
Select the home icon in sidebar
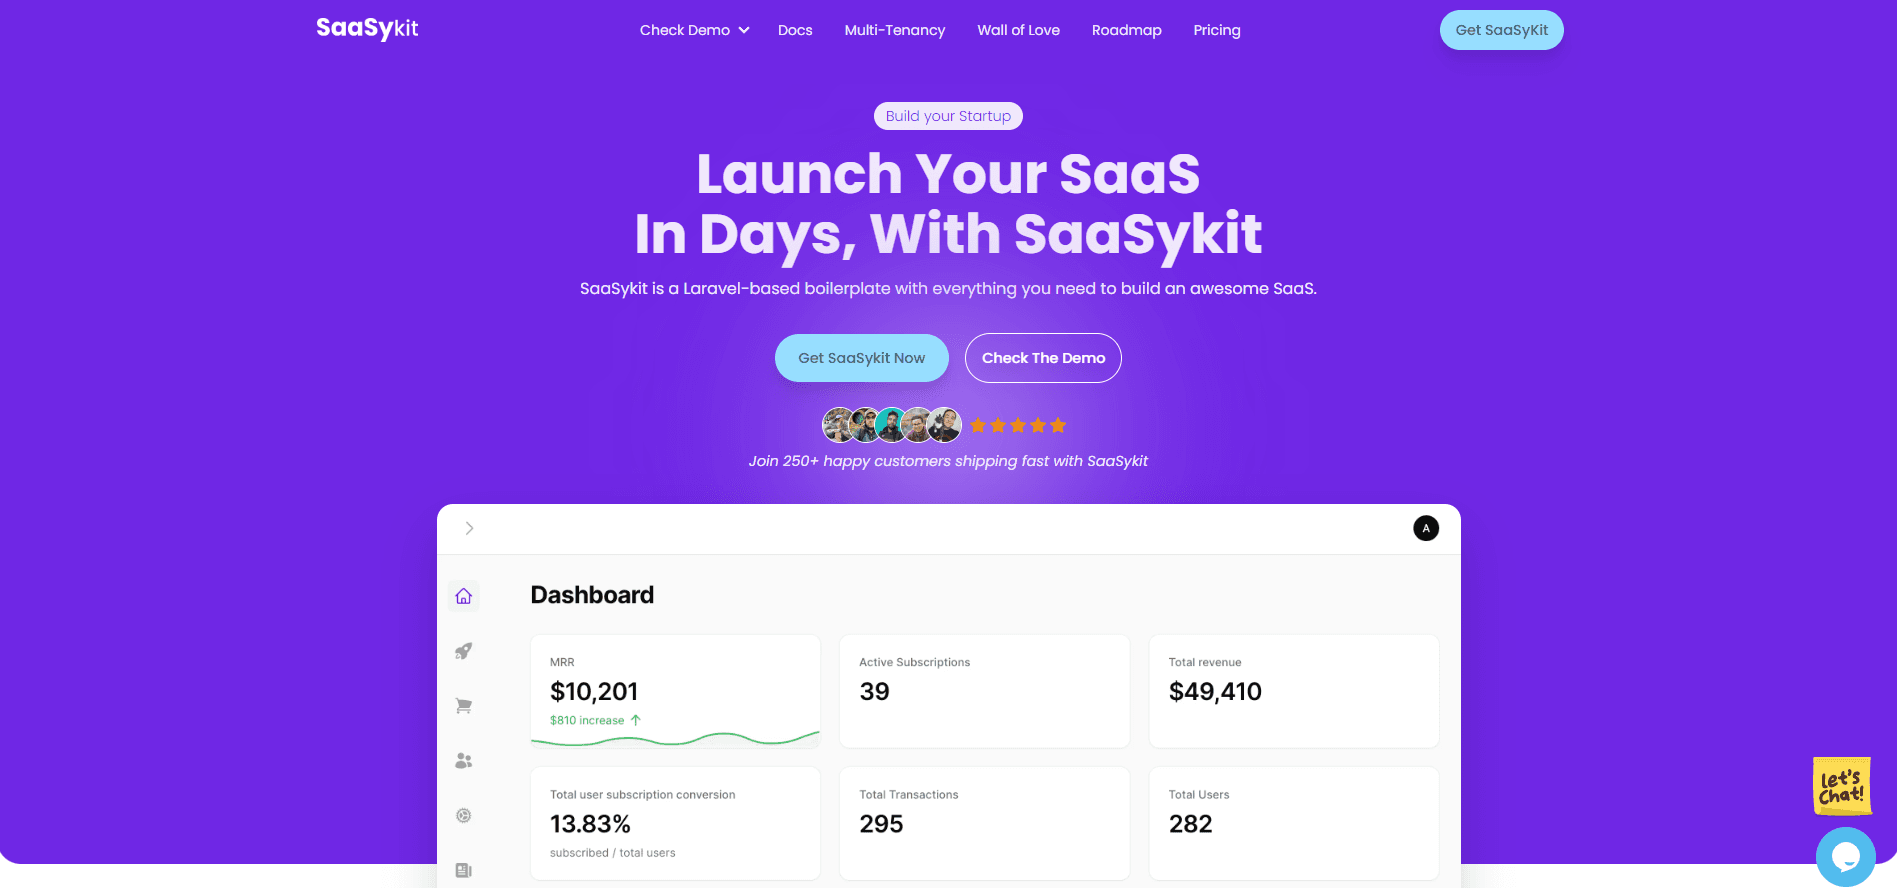coord(463,596)
